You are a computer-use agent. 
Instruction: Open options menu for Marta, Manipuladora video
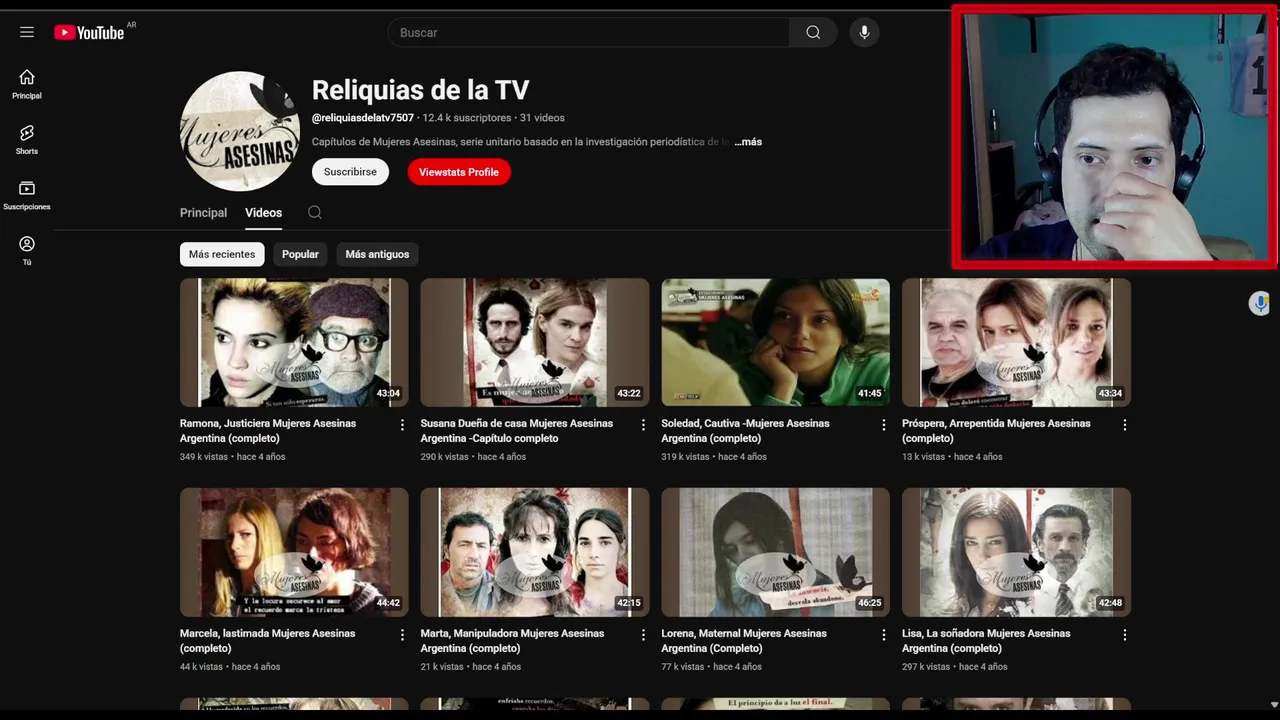tap(643, 635)
